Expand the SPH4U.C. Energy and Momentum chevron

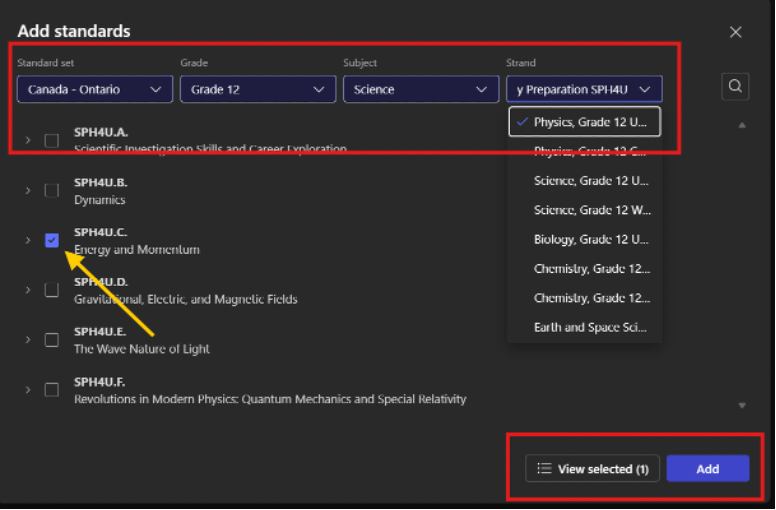coord(28,240)
